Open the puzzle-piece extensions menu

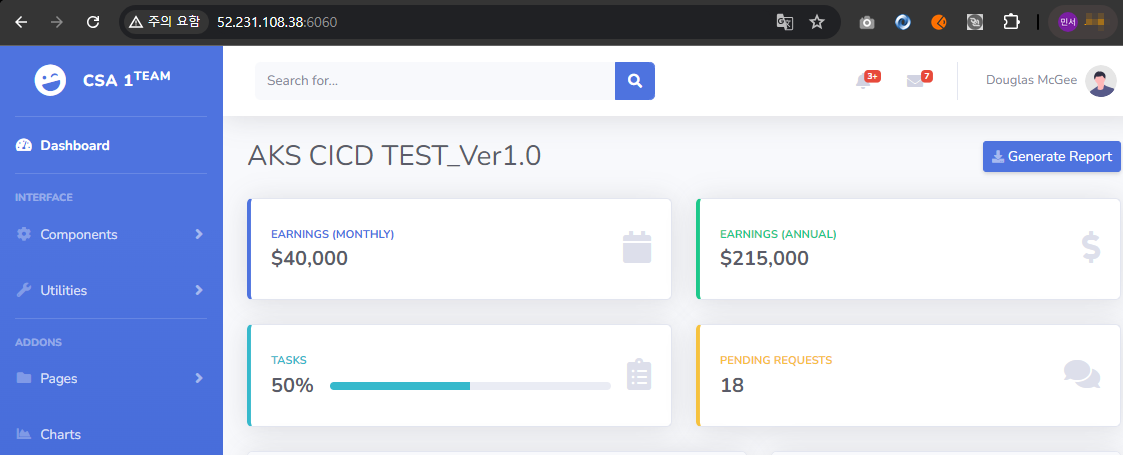point(1011,22)
